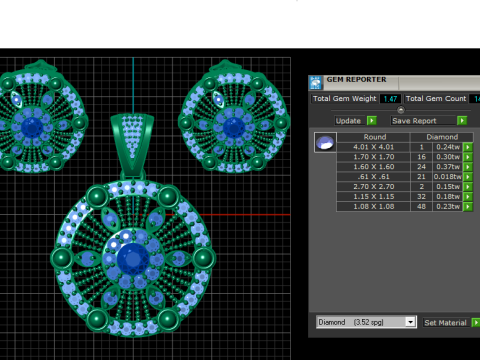The height and width of the screenshot is (360, 480).
Task: Collapse the panel using the small round arrow
Action: click(x=401, y=110)
